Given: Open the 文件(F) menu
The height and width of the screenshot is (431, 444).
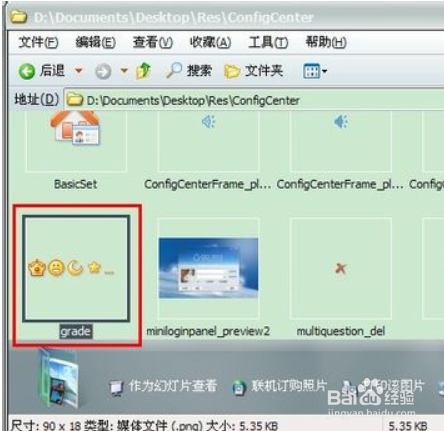Looking at the screenshot, I should click(38, 42).
